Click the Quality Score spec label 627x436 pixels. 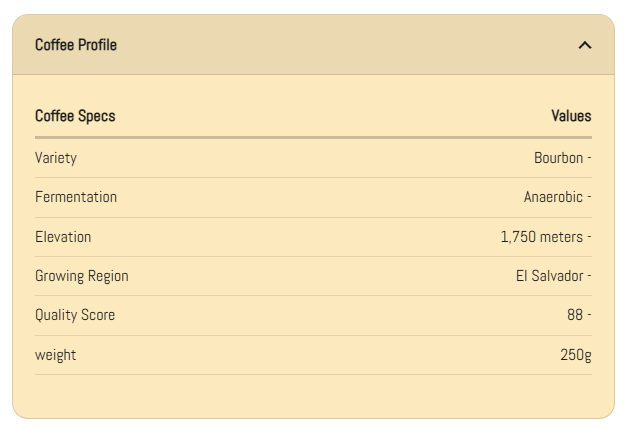pos(75,315)
